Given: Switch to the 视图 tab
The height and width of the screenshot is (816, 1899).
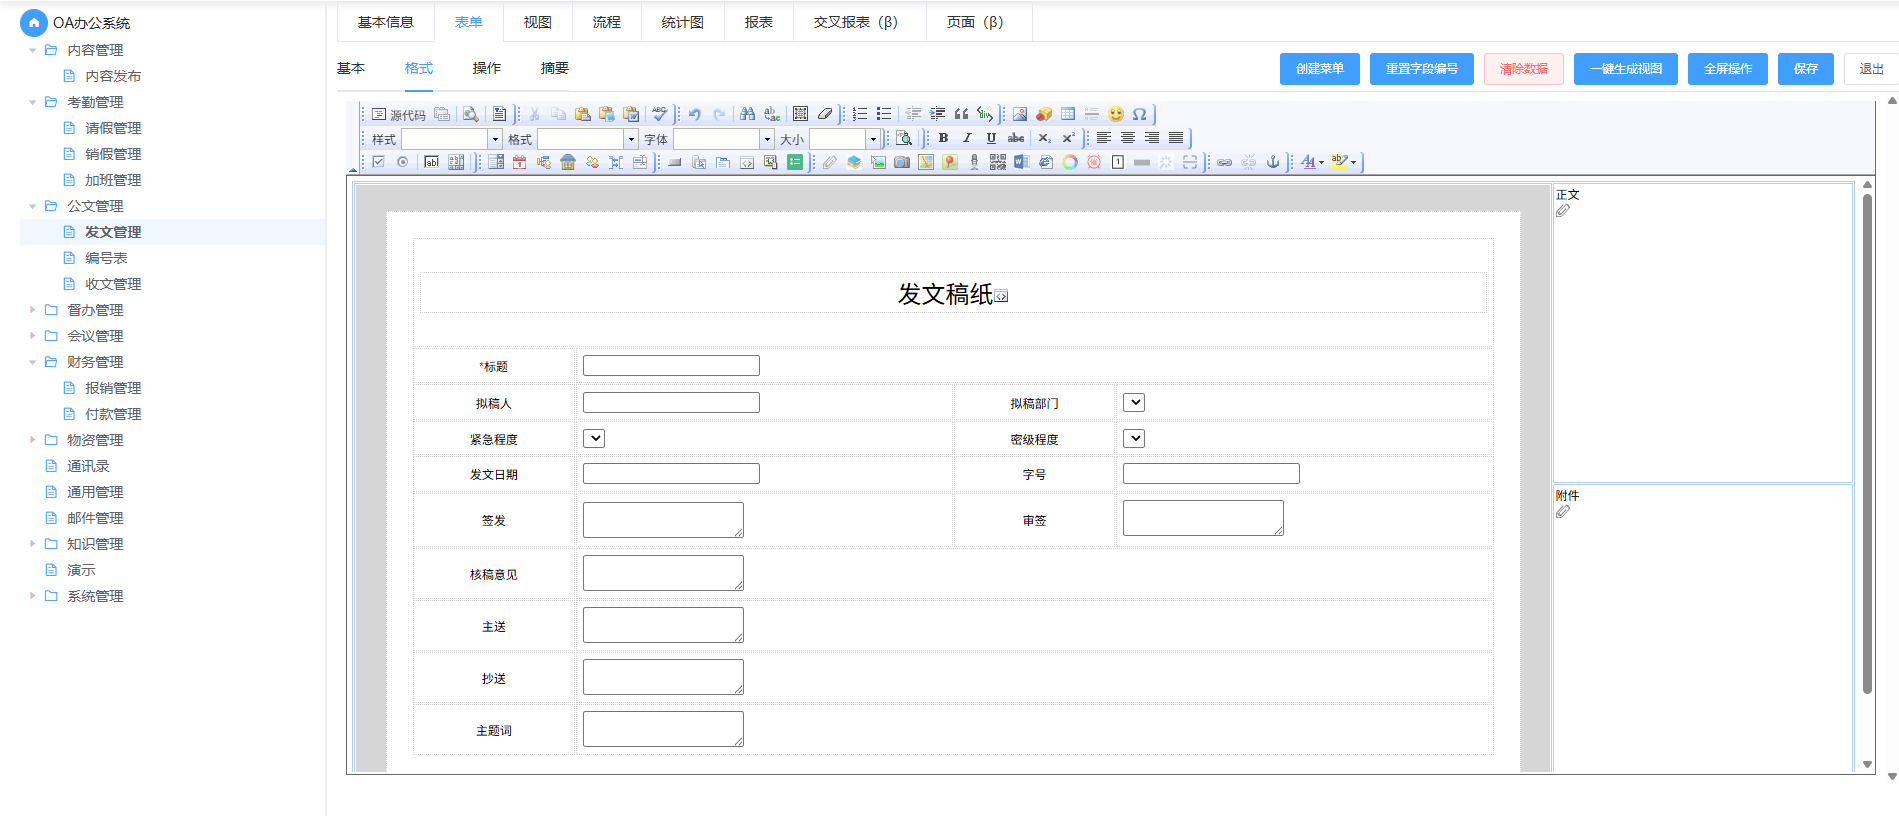Looking at the screenshot, I should (537, 22).
